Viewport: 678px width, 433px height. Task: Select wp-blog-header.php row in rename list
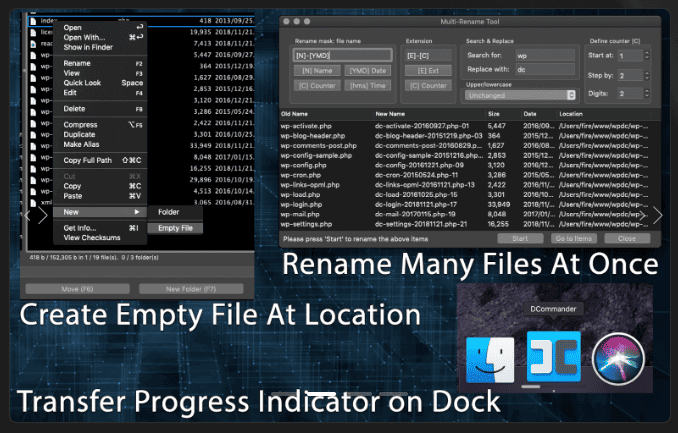[x=470, y=136]
